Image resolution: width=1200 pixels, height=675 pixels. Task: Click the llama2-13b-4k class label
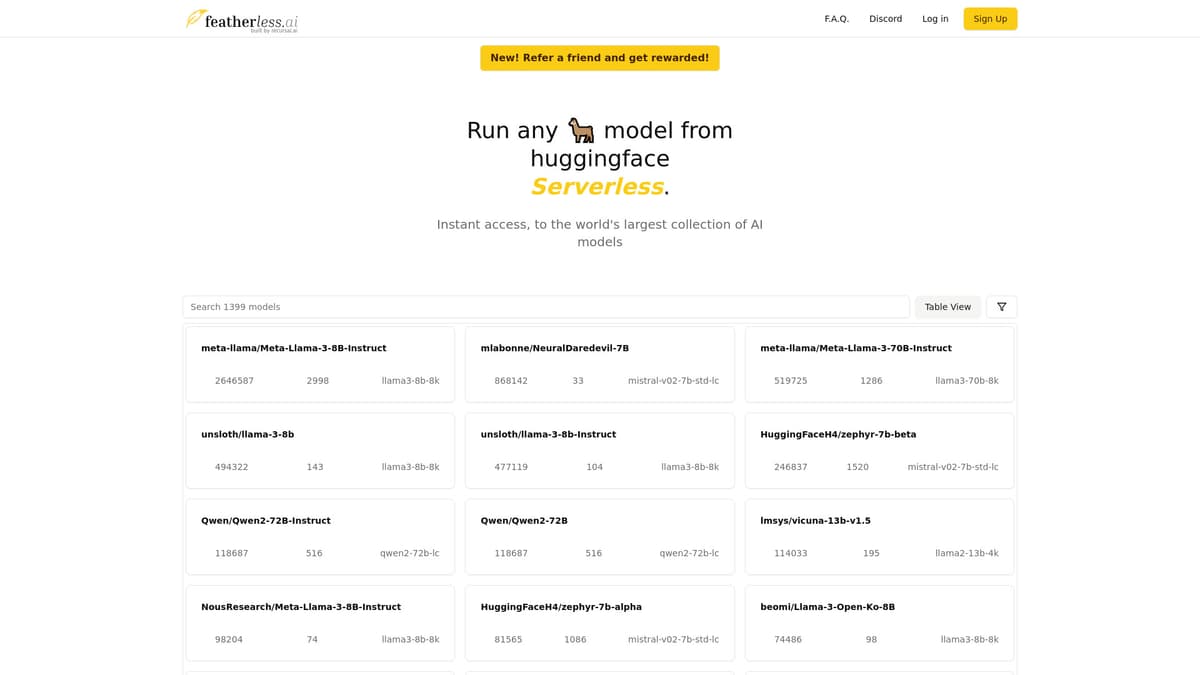[x=966, y=553]
